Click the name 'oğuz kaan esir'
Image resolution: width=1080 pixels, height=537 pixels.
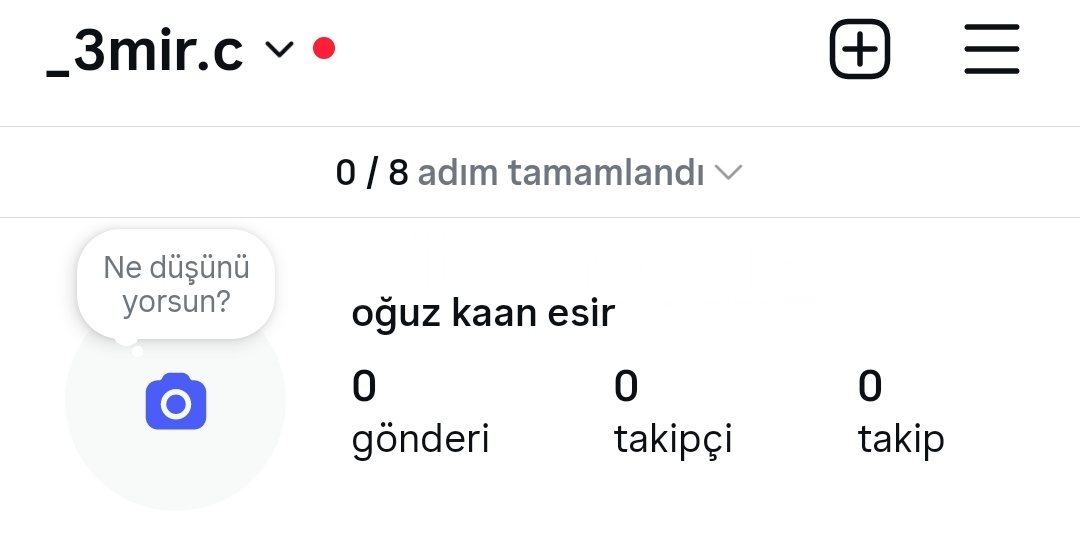483,314
